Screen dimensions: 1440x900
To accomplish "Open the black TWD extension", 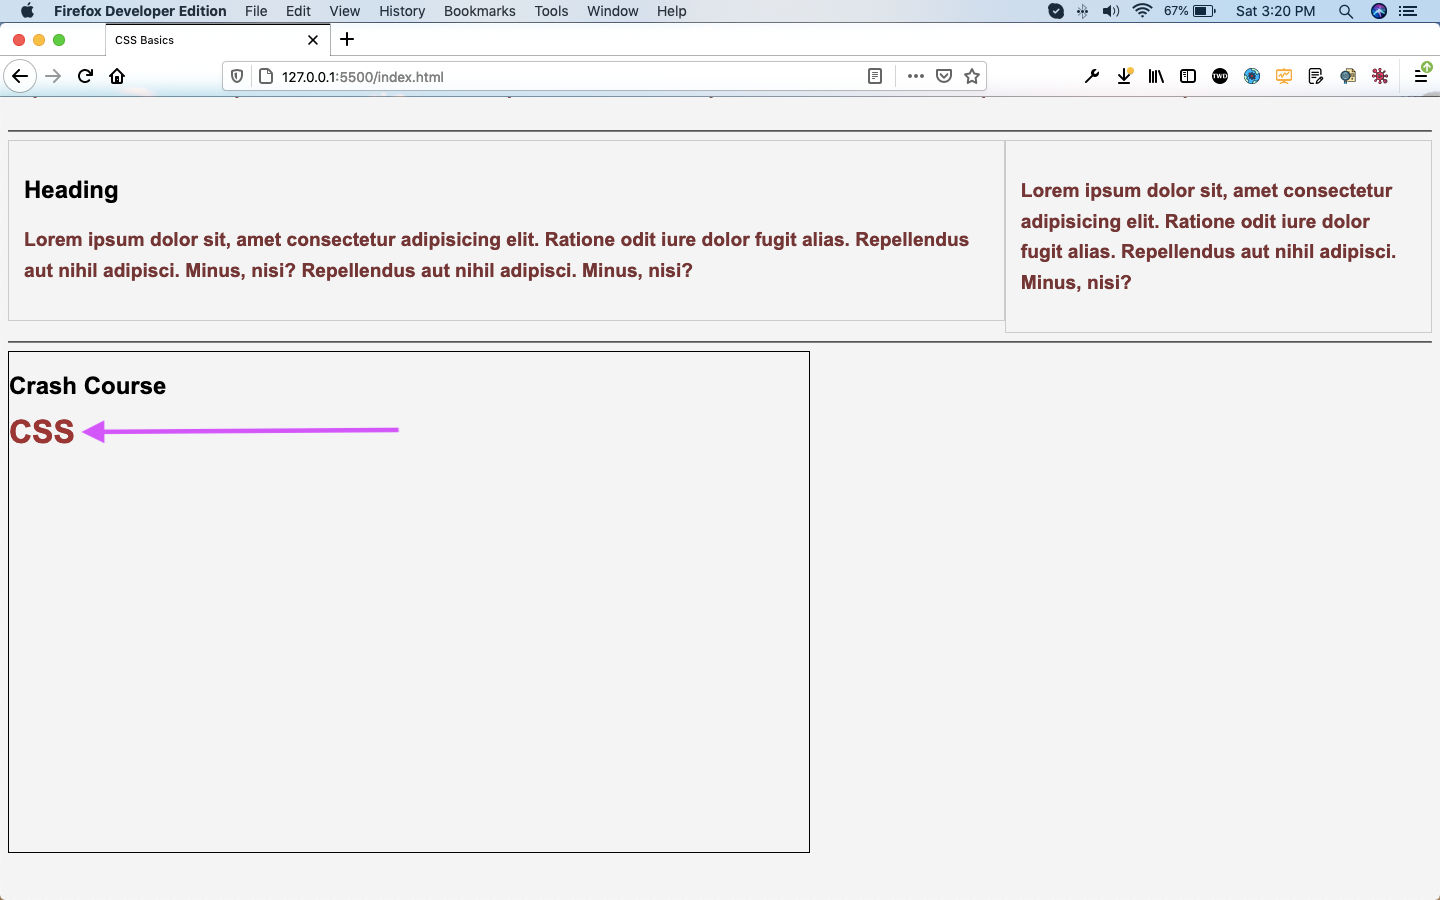I will tap(1220, 76).
